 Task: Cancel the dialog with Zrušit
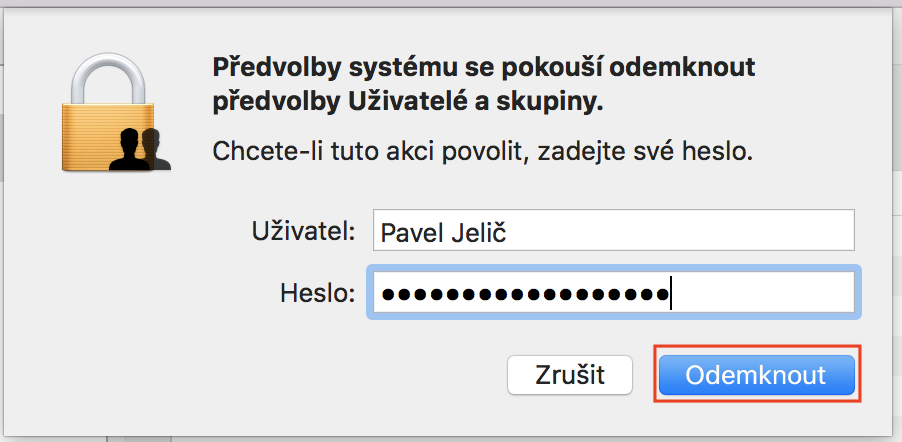pos(570,375)
